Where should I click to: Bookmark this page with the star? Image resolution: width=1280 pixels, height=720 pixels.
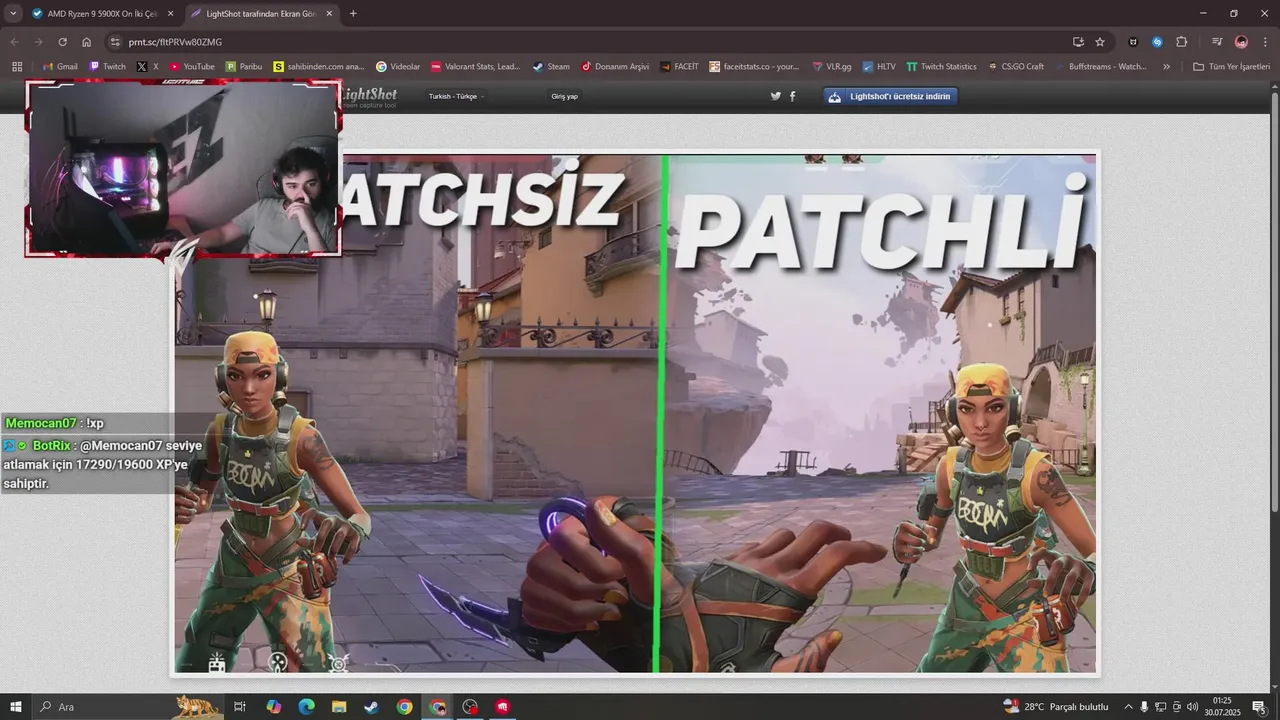(1100, 42)
